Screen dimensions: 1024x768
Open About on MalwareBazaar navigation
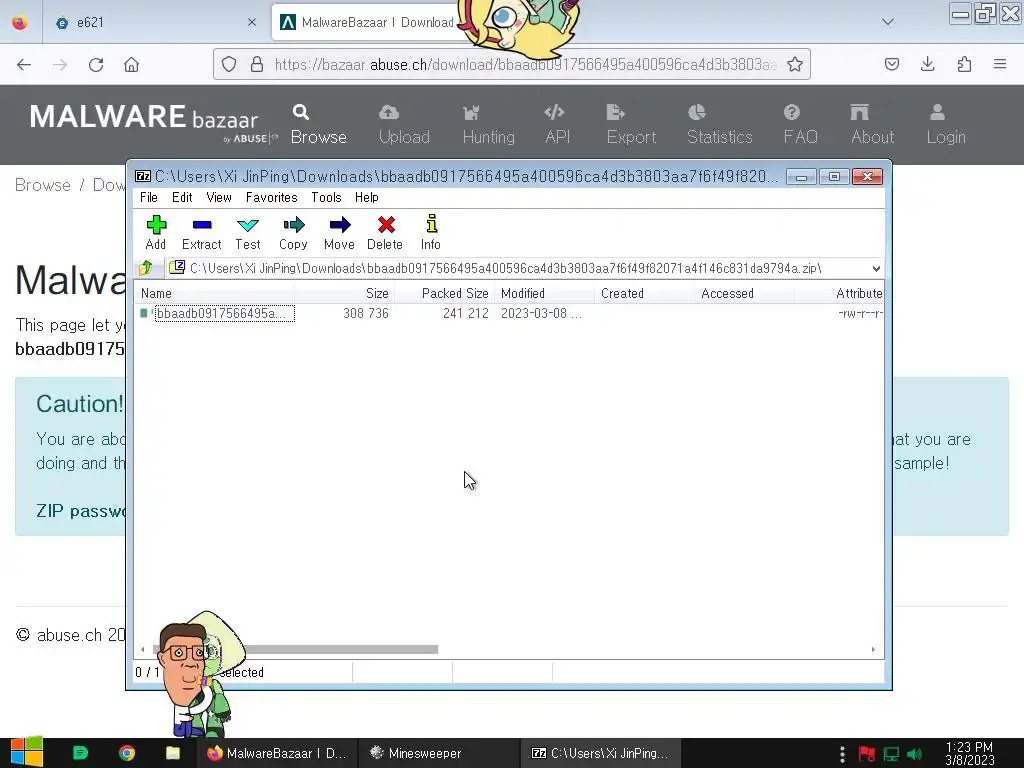click(x=872, y=125)
